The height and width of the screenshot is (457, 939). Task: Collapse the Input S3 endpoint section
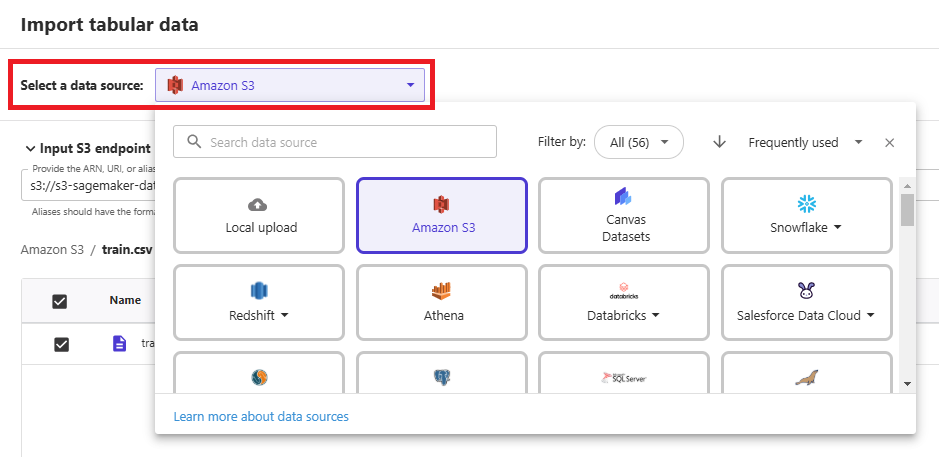tap(30, 149)
